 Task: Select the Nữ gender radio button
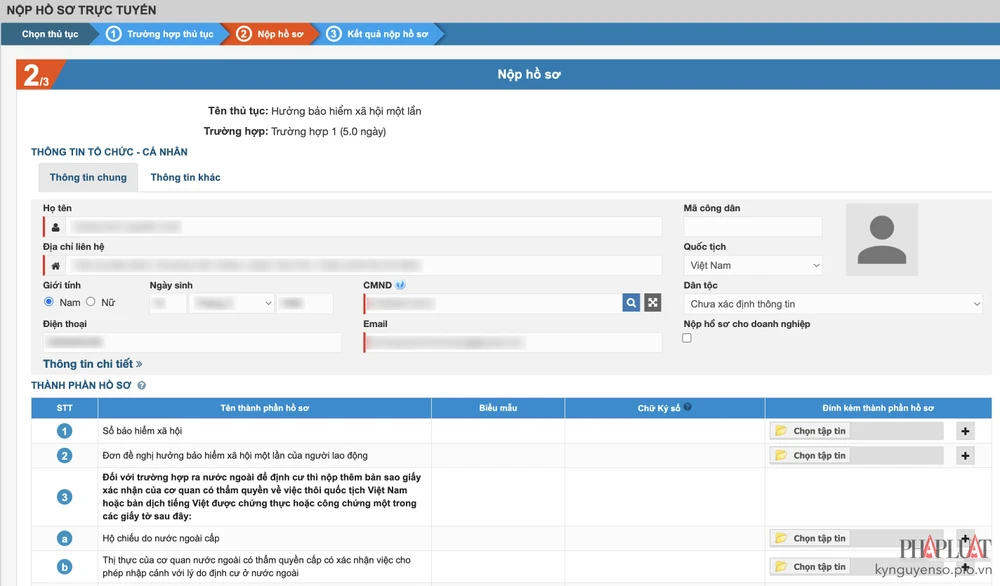click(91, 302)
